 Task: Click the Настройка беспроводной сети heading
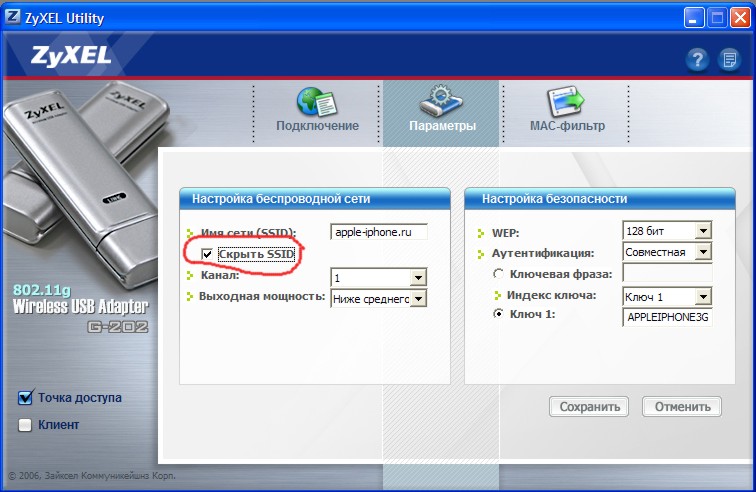click(281, 199)
